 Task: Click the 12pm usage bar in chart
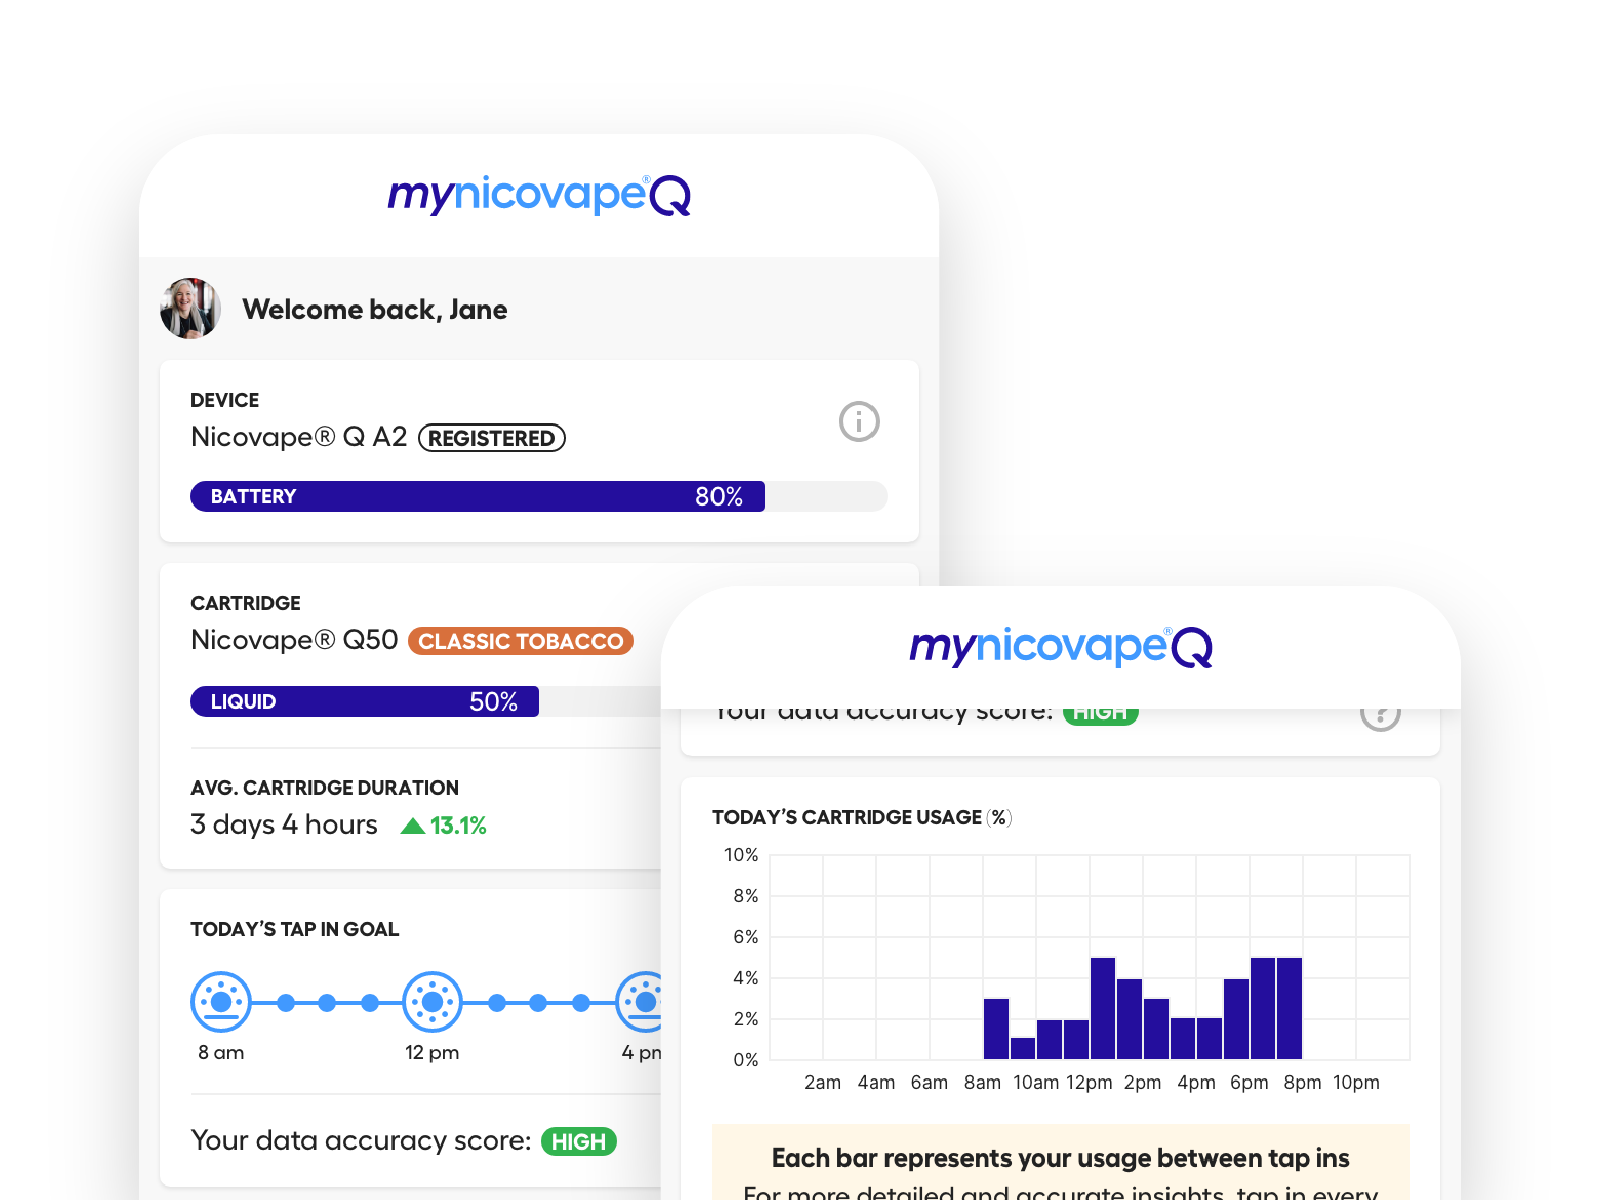click(1103, 1008)
